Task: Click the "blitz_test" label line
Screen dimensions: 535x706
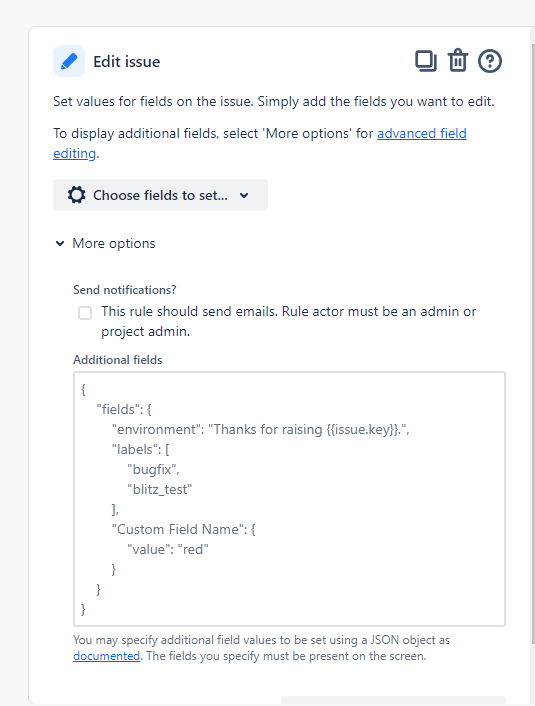Action: [x=160, y=489]
